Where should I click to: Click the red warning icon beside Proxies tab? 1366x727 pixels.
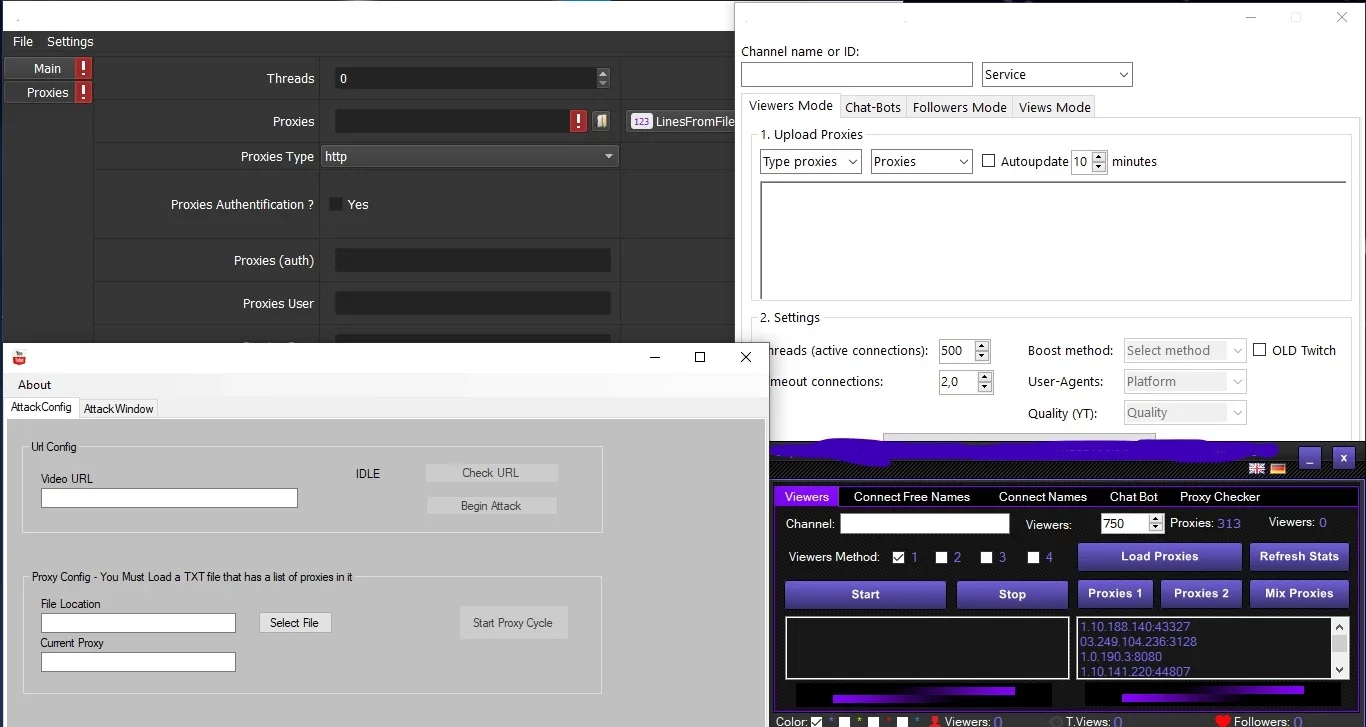tap(84, 92)
